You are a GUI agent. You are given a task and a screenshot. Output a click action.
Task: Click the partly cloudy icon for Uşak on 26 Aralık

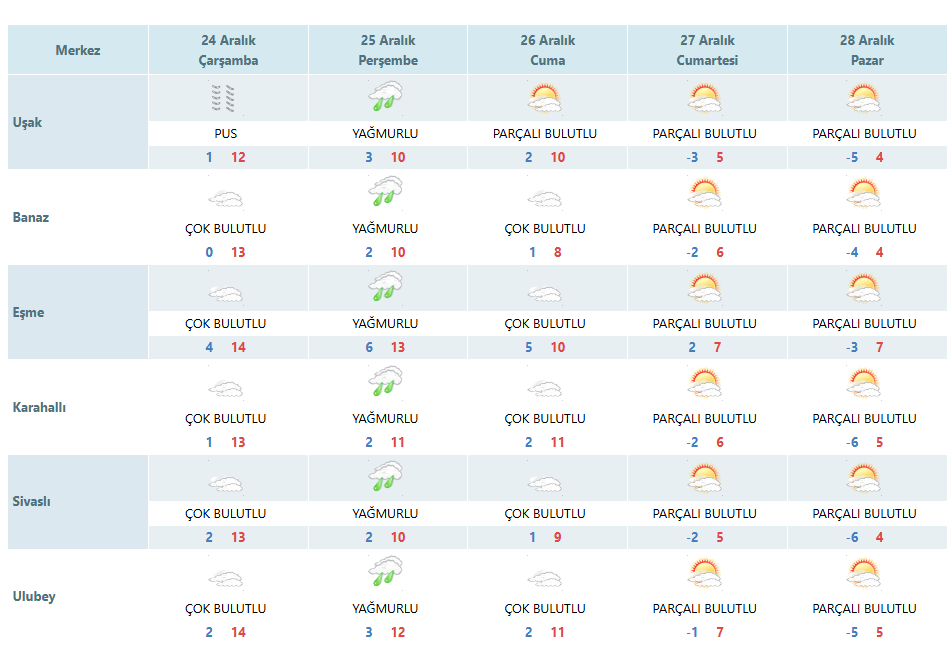coord(545,98)
